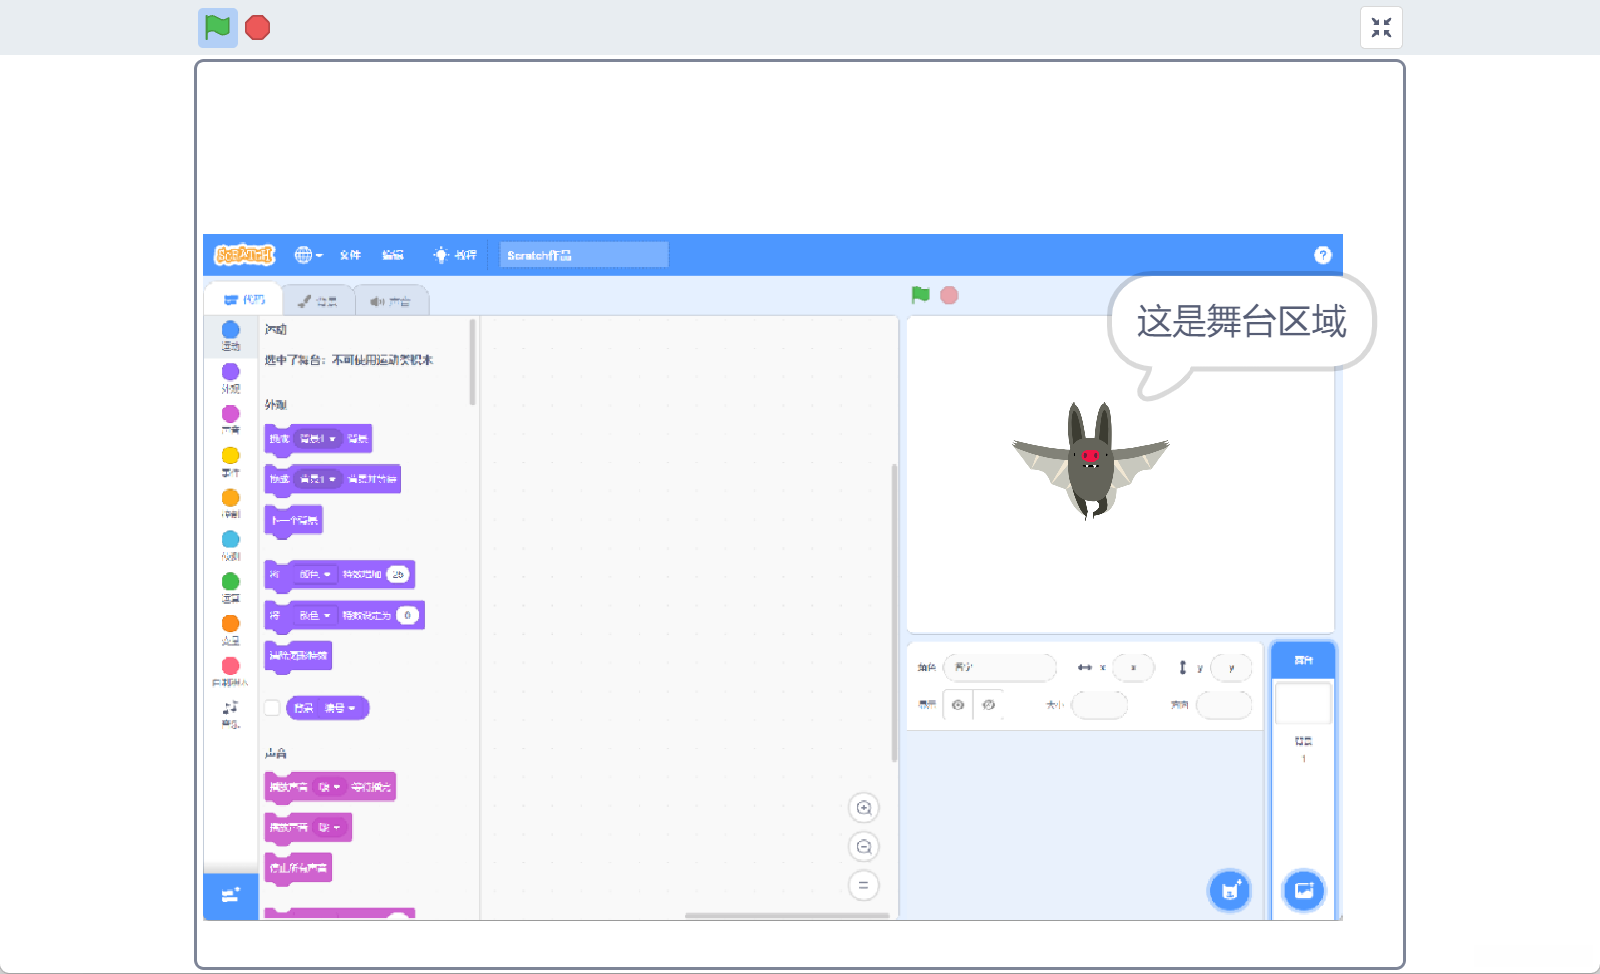The width and height of the screenshot is (1600, 974).
Task: Click the workspace horizontal scrollbar
Action: [787, 915]
